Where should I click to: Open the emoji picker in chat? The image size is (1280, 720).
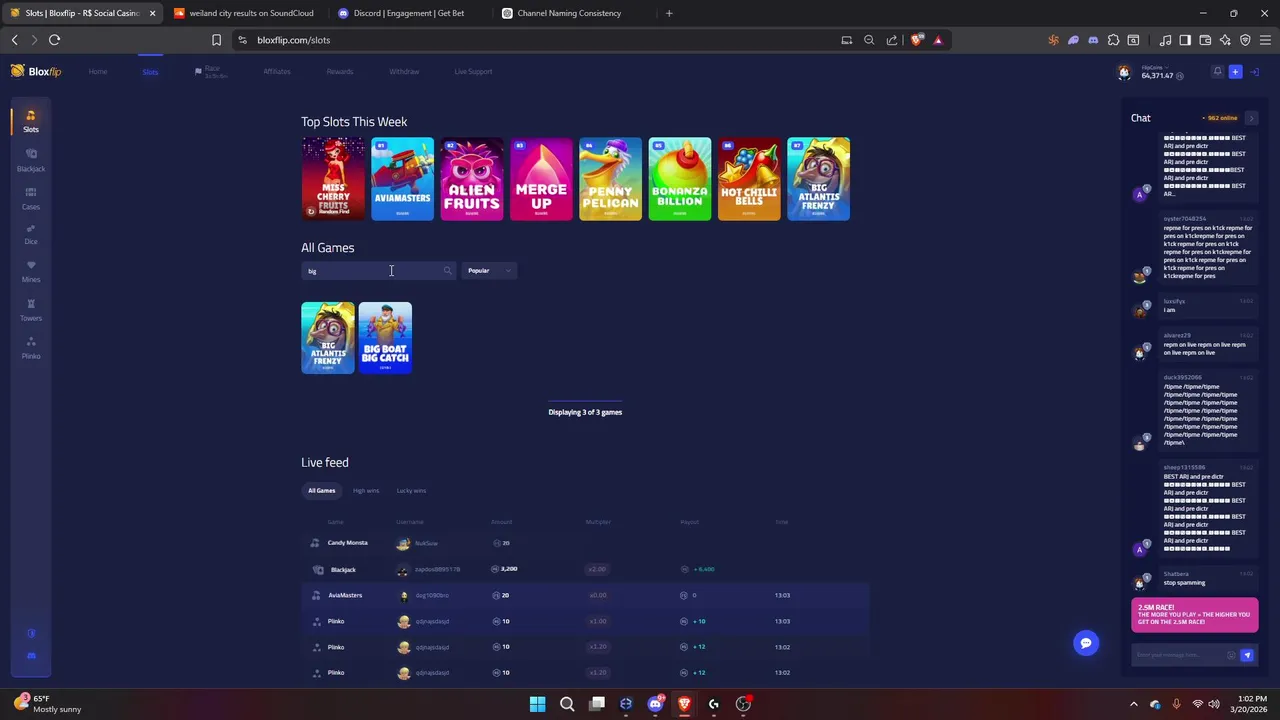click(x=1231, y=655)
